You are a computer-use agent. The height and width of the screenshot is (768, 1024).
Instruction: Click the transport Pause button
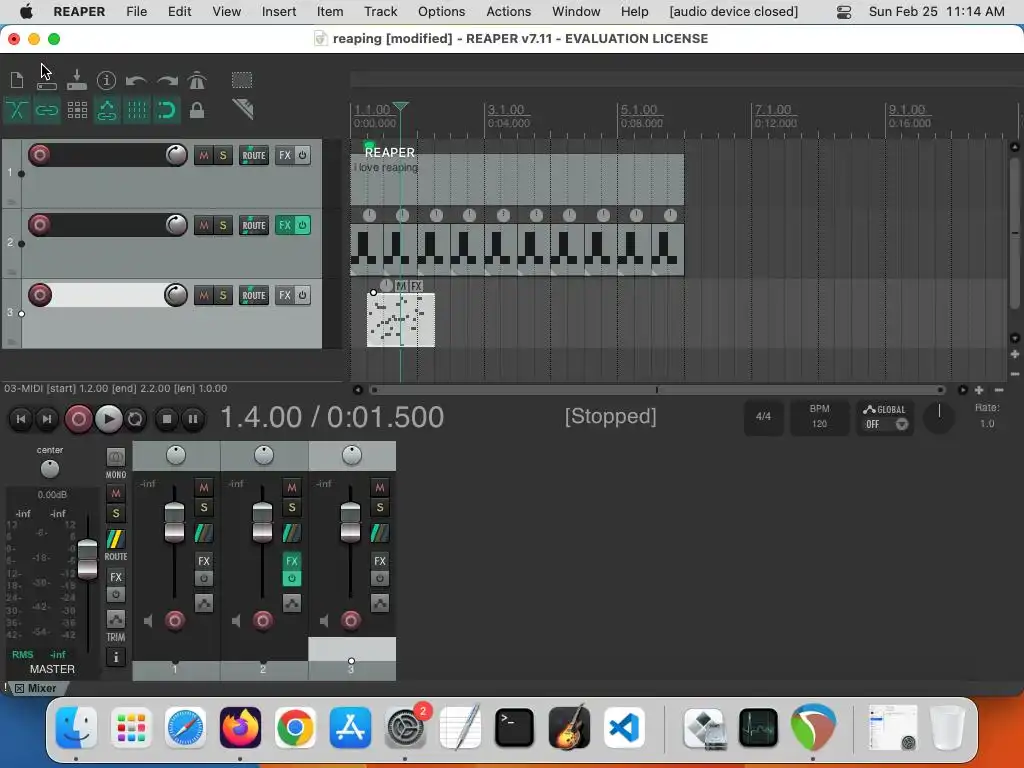(x=193, y=419)
